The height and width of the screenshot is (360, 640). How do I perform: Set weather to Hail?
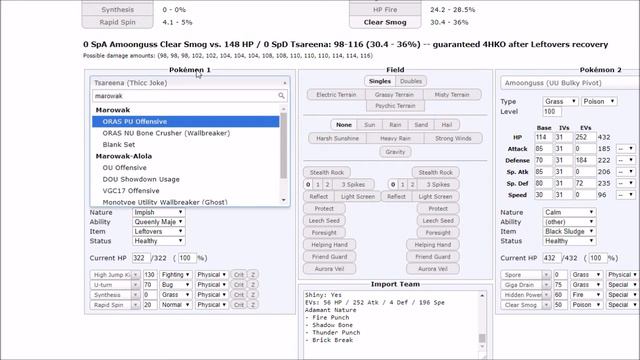tap(447, 125)
